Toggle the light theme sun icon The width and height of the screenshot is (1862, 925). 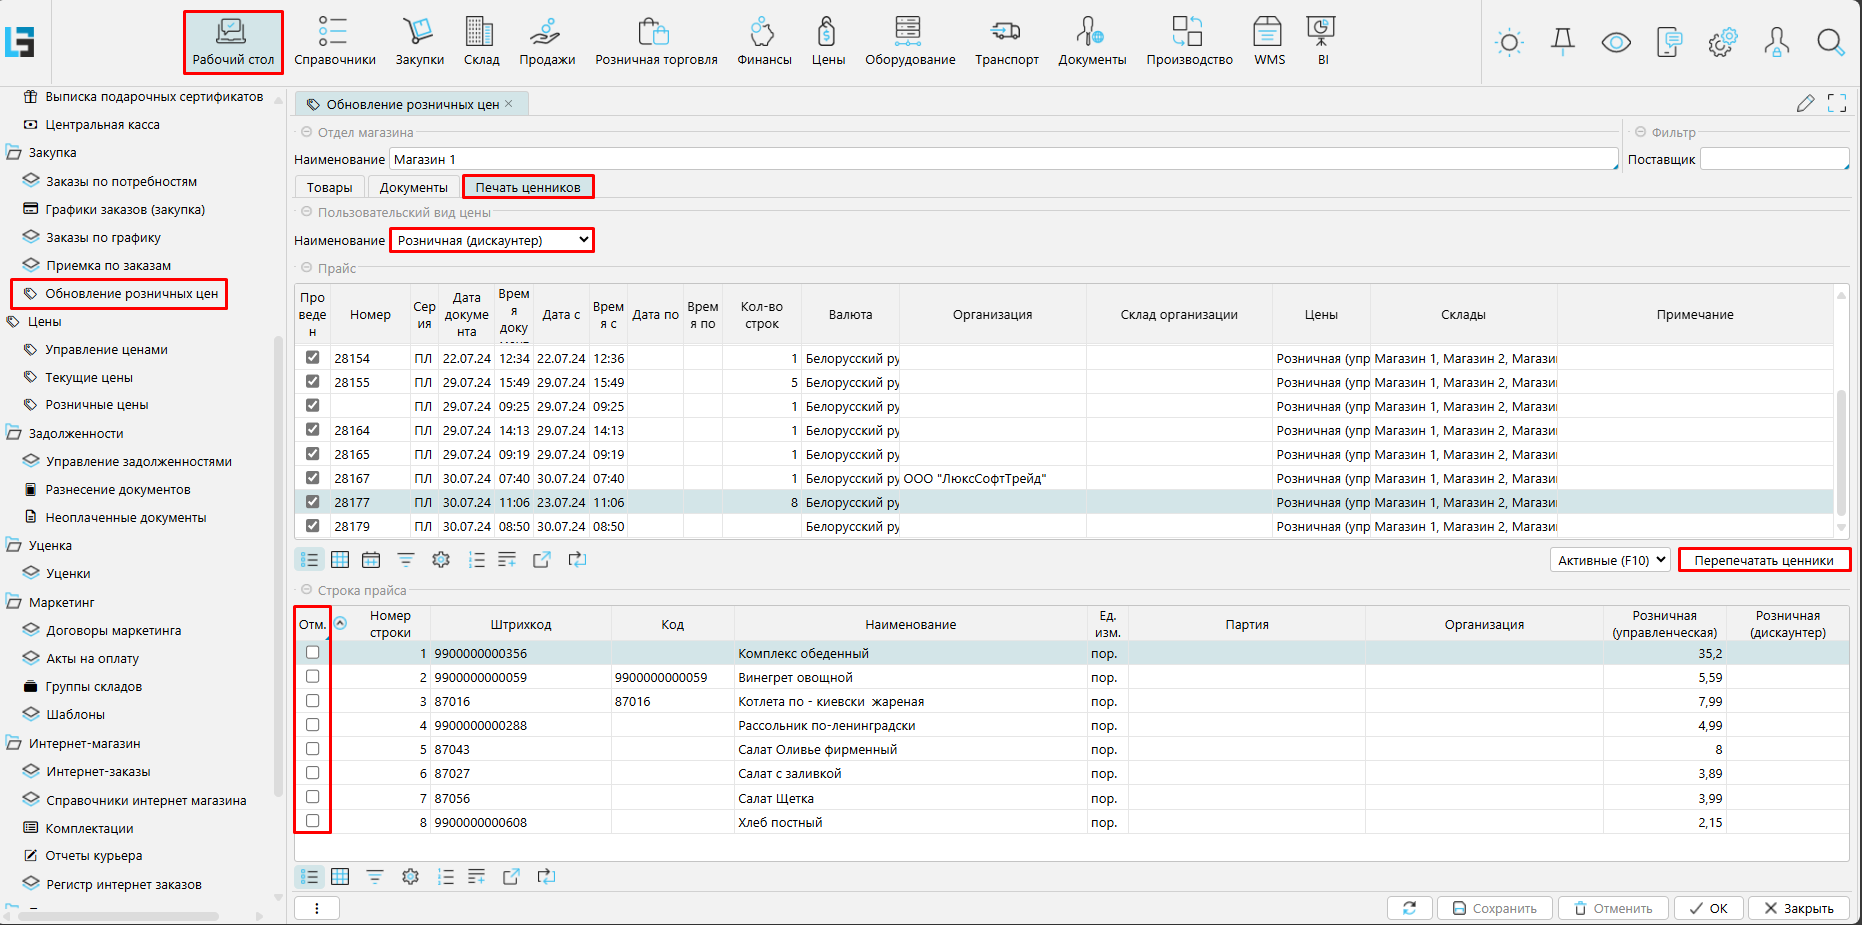tap(1509, 42)
